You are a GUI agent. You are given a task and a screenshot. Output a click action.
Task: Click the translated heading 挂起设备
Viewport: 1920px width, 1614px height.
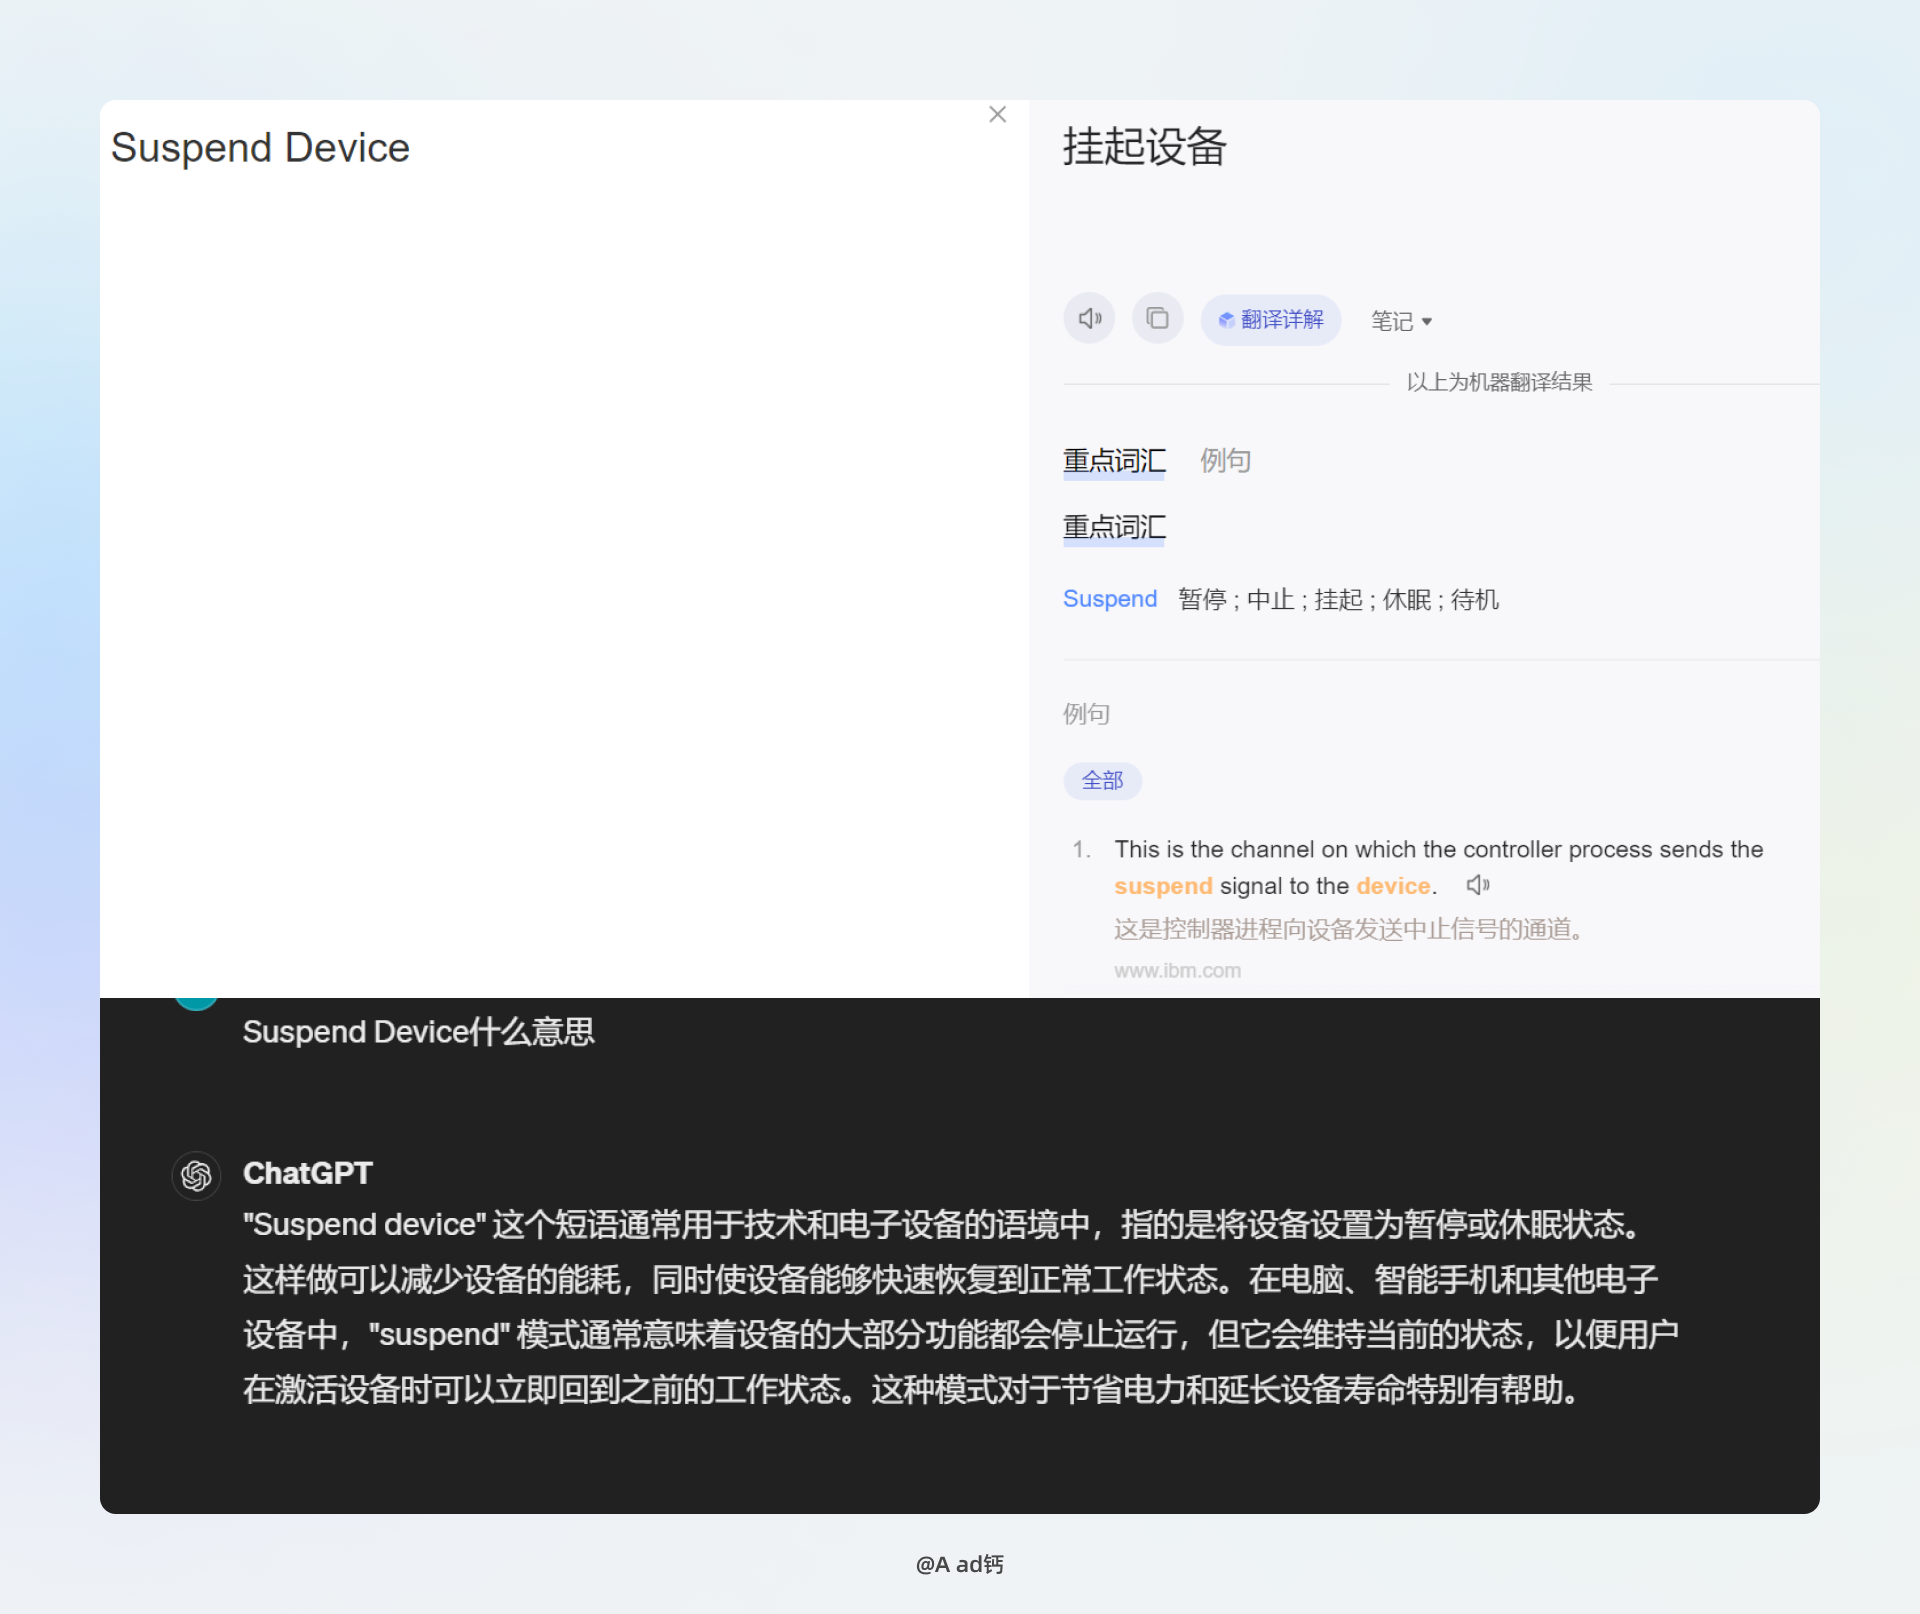[x=1145, y=147]
